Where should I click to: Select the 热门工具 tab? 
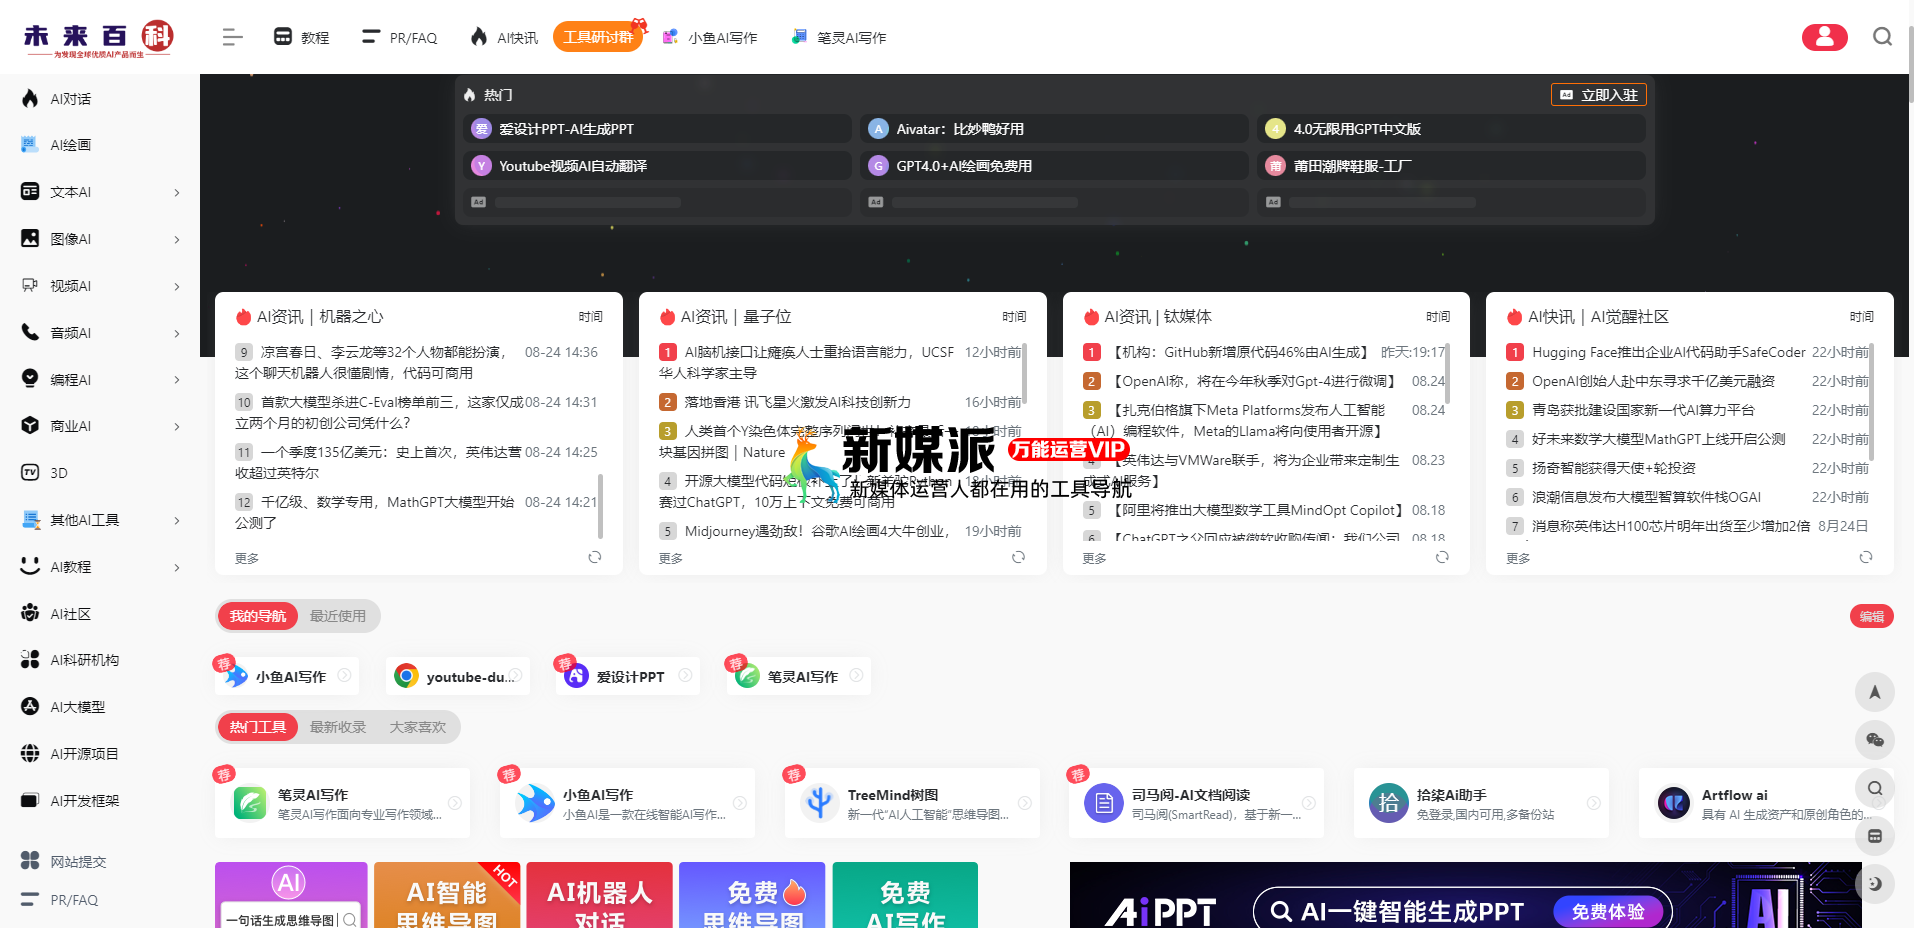tap(258, 727)
